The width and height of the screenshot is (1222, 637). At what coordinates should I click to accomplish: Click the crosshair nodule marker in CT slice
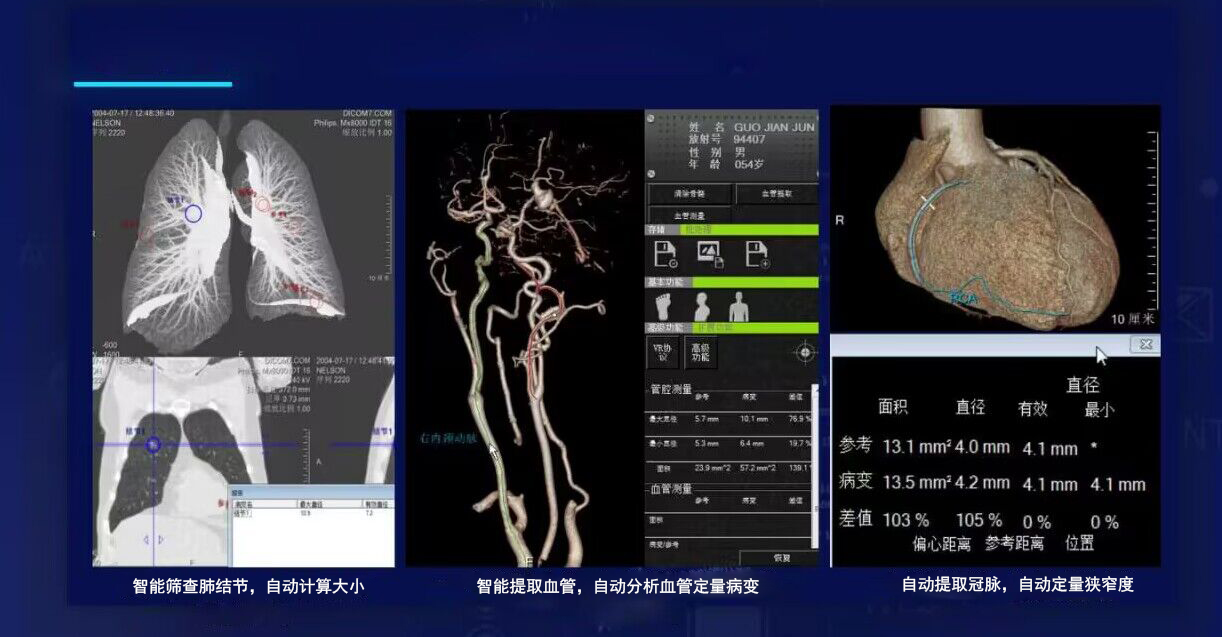153,444
